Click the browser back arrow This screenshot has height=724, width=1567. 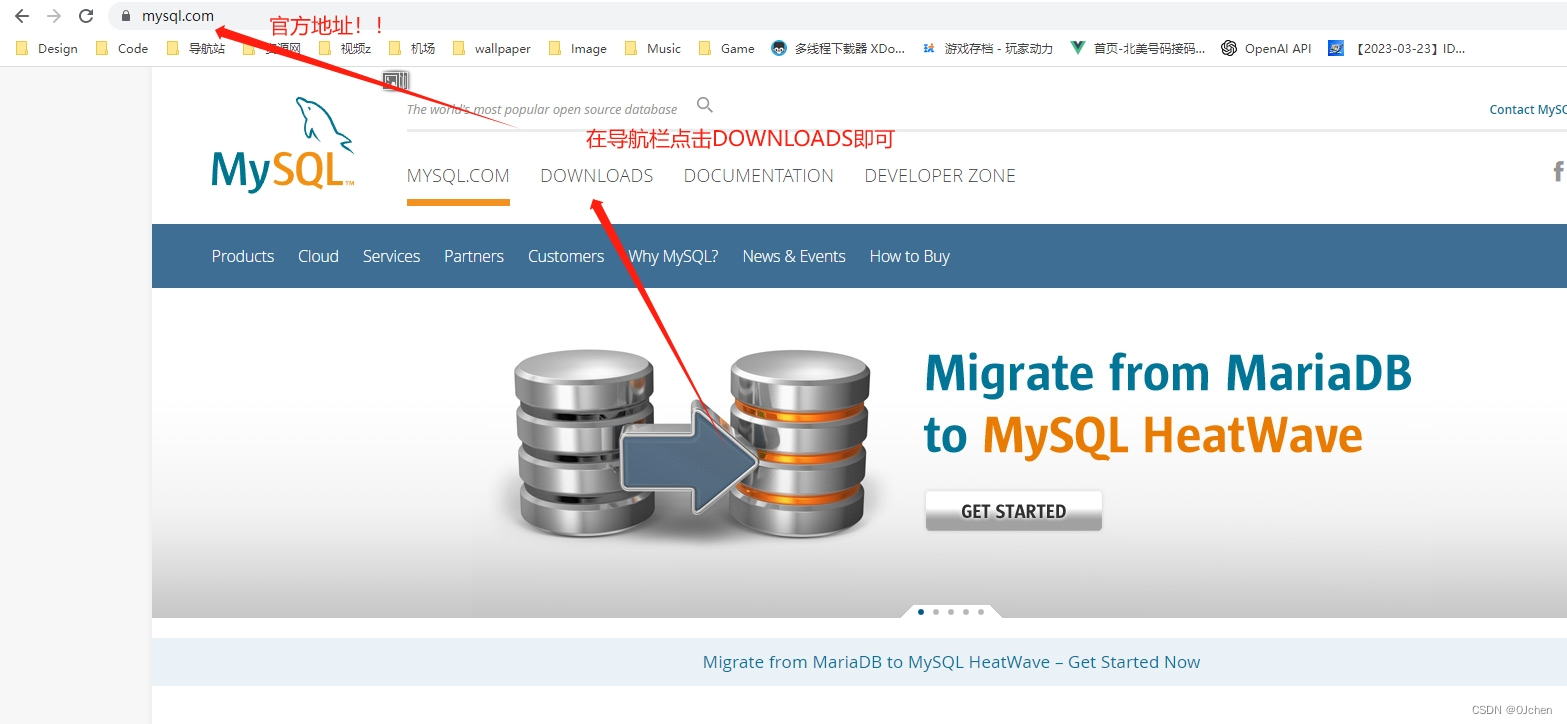pyautogui.click(x=22, y=16)
